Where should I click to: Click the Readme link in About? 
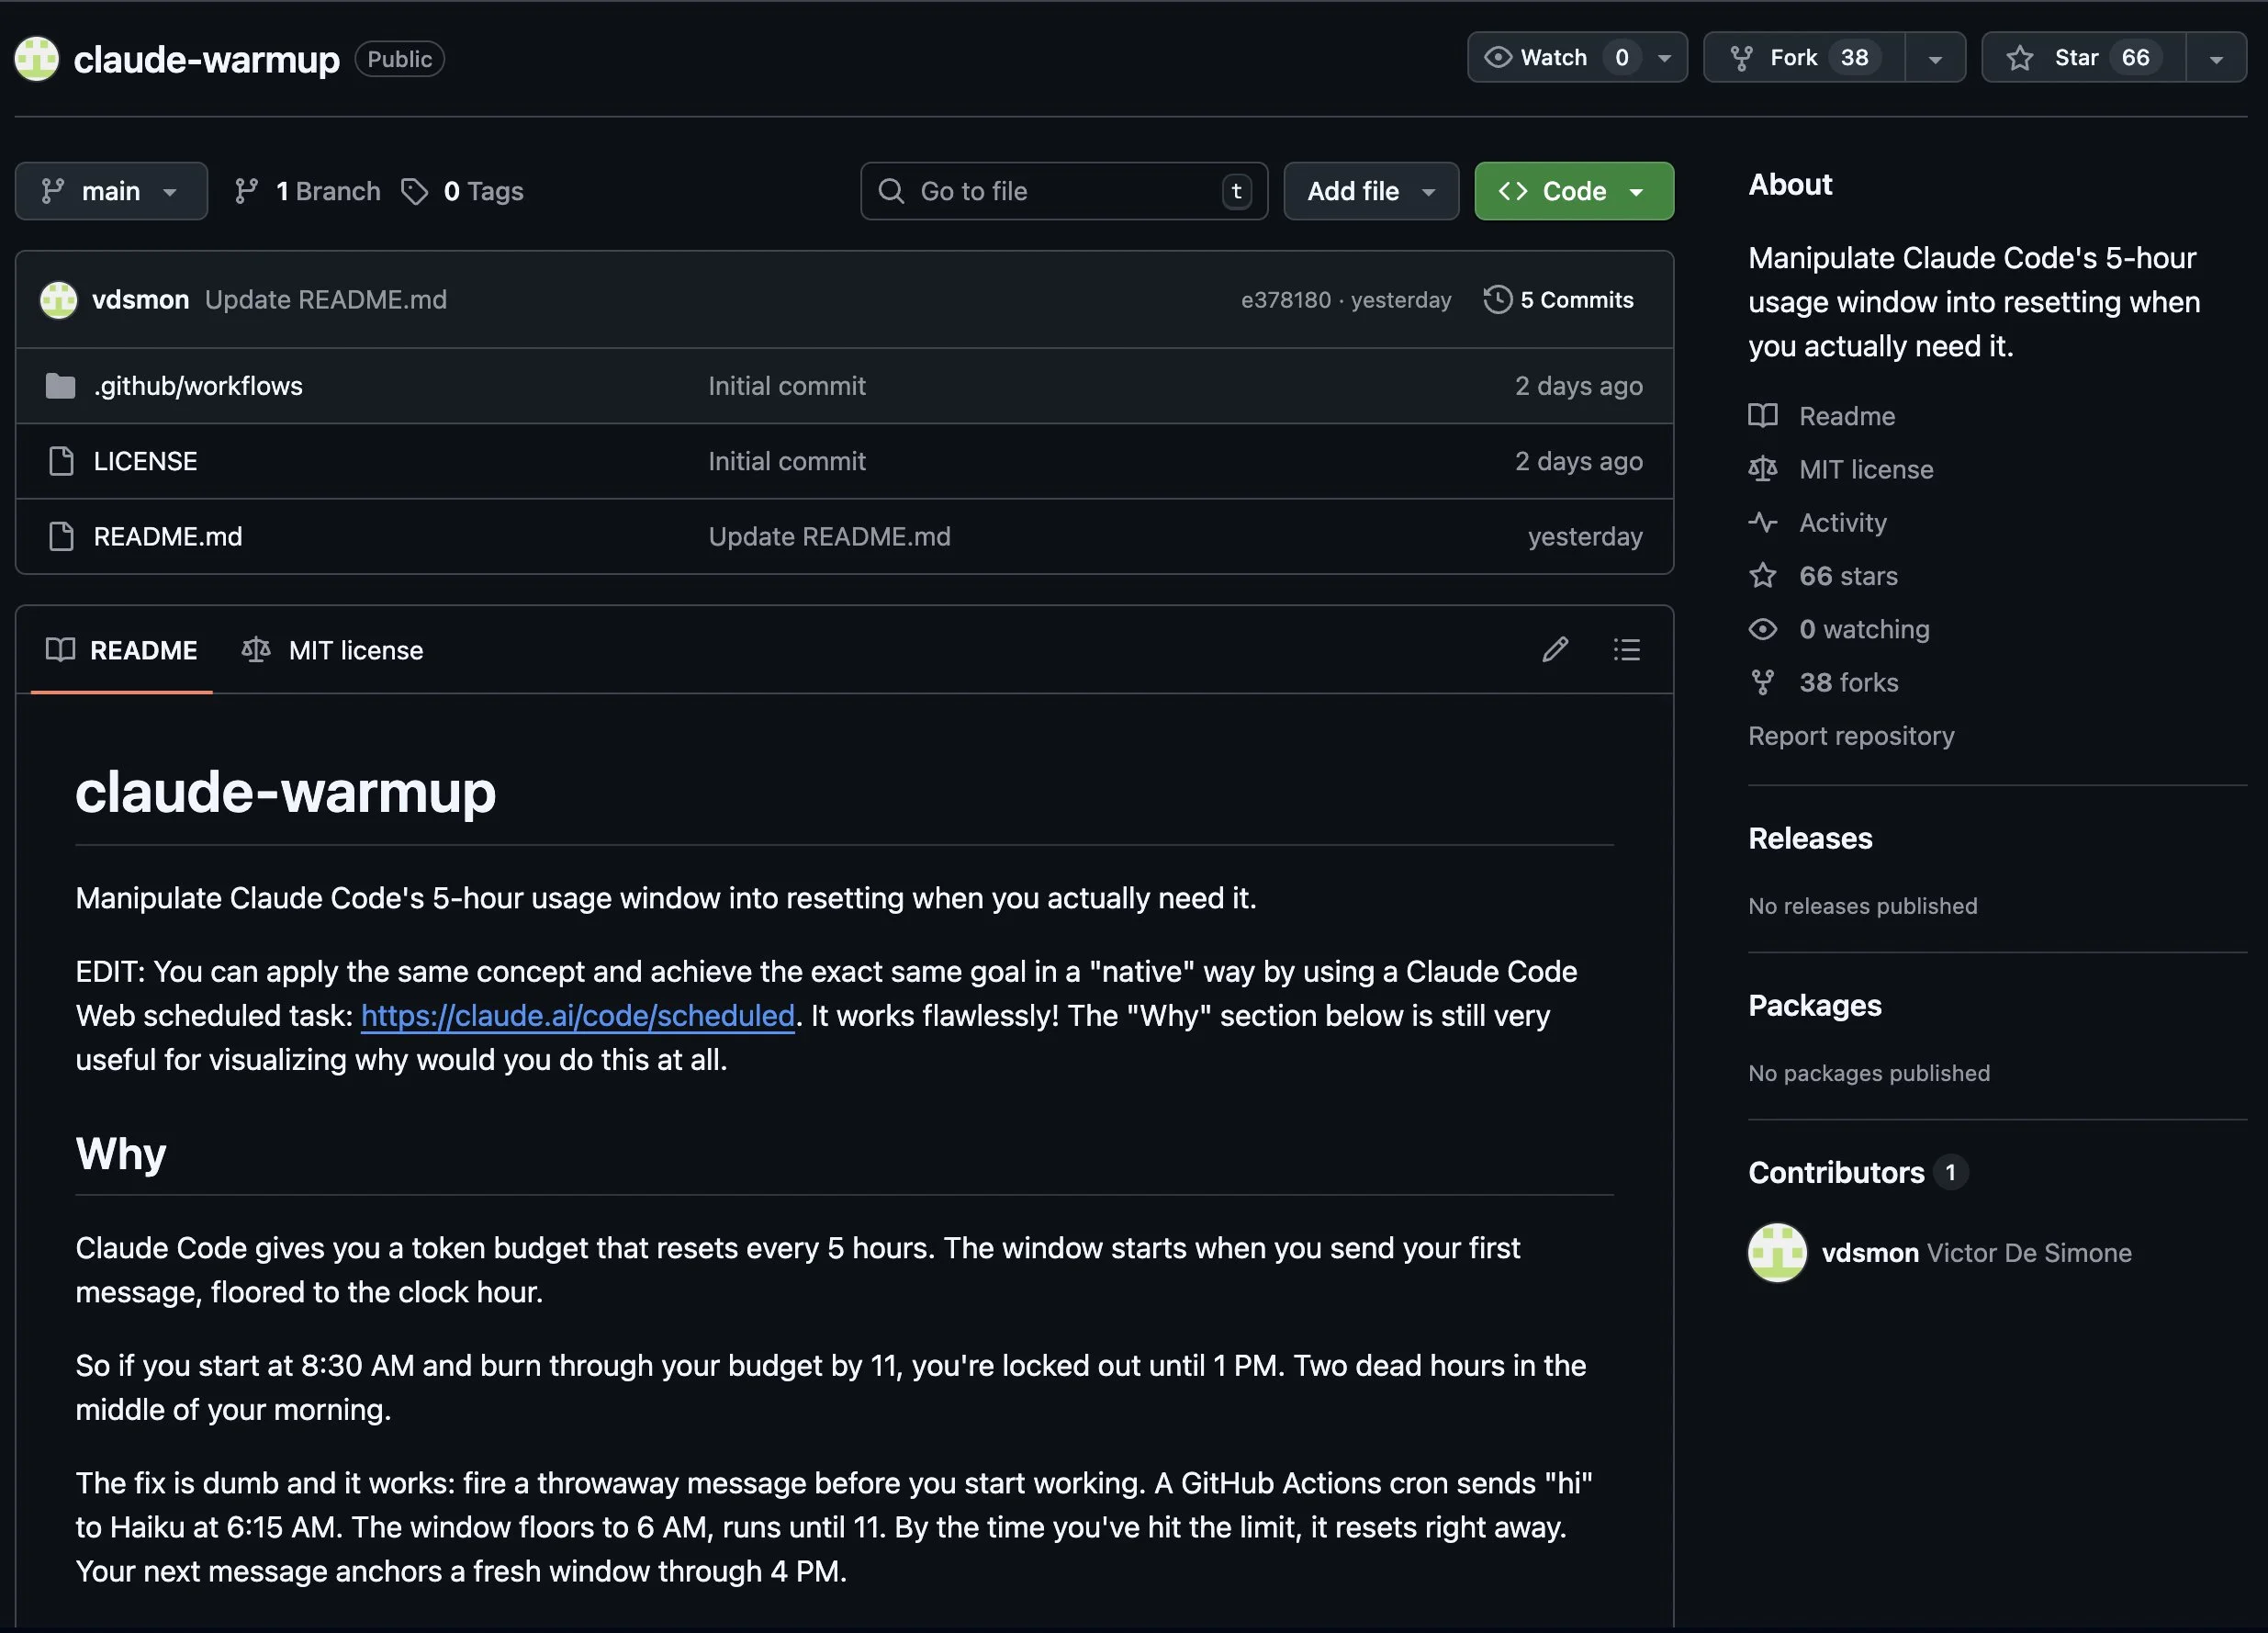pyautogui.click(x=1846, y=416)
